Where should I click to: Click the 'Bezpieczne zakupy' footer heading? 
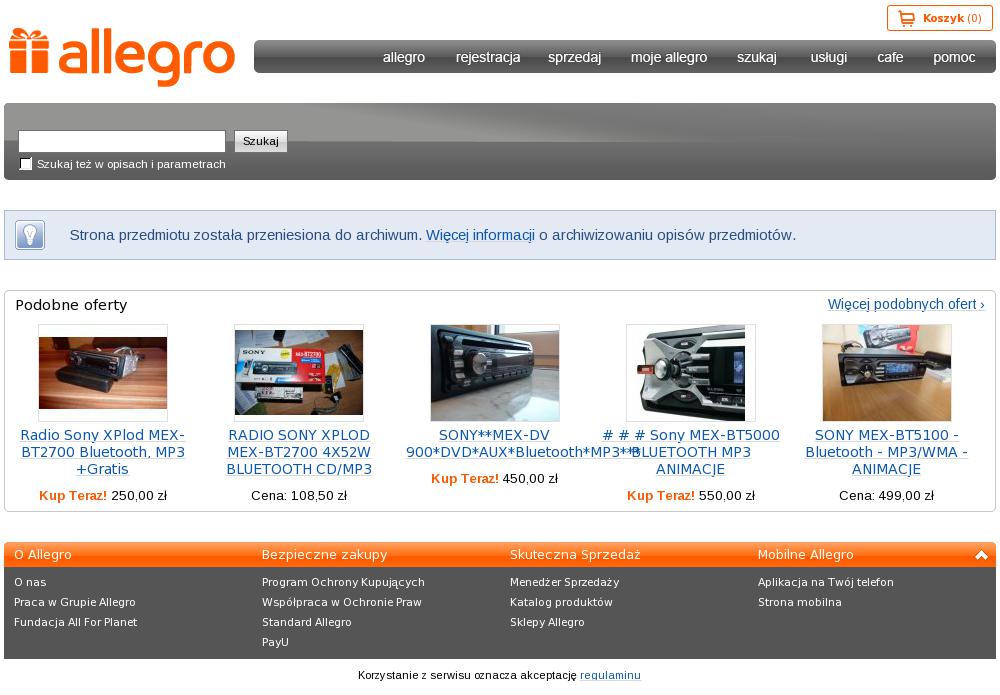tap(325, 555)
